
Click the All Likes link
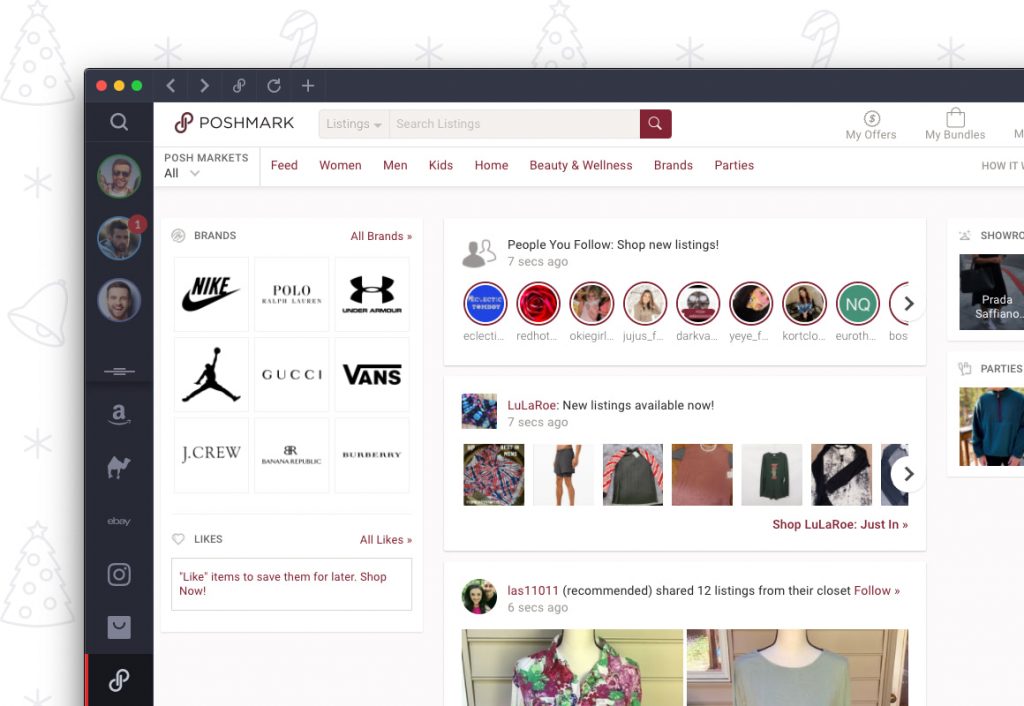click(386, 539)
